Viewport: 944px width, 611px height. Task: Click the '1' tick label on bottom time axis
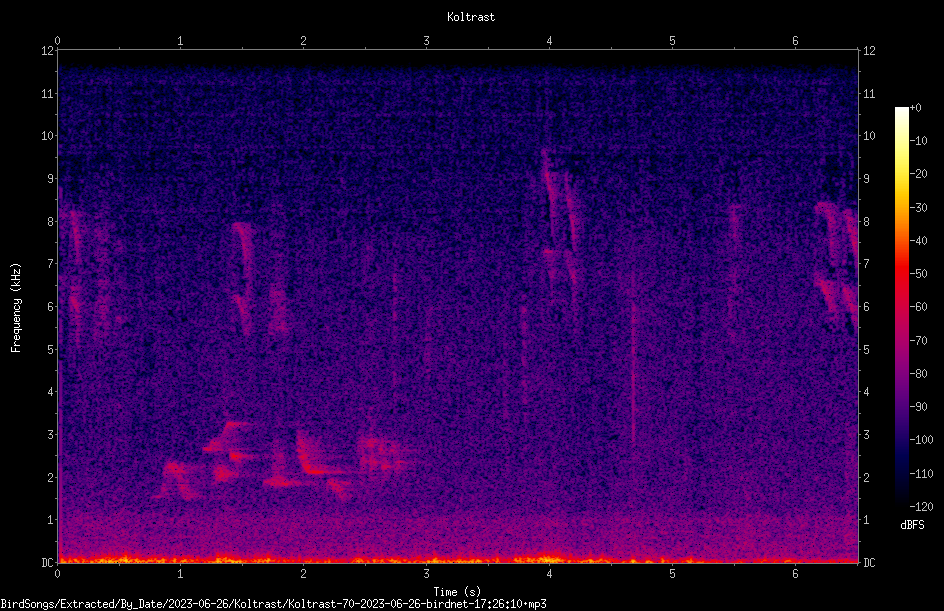tap(180, 574)
